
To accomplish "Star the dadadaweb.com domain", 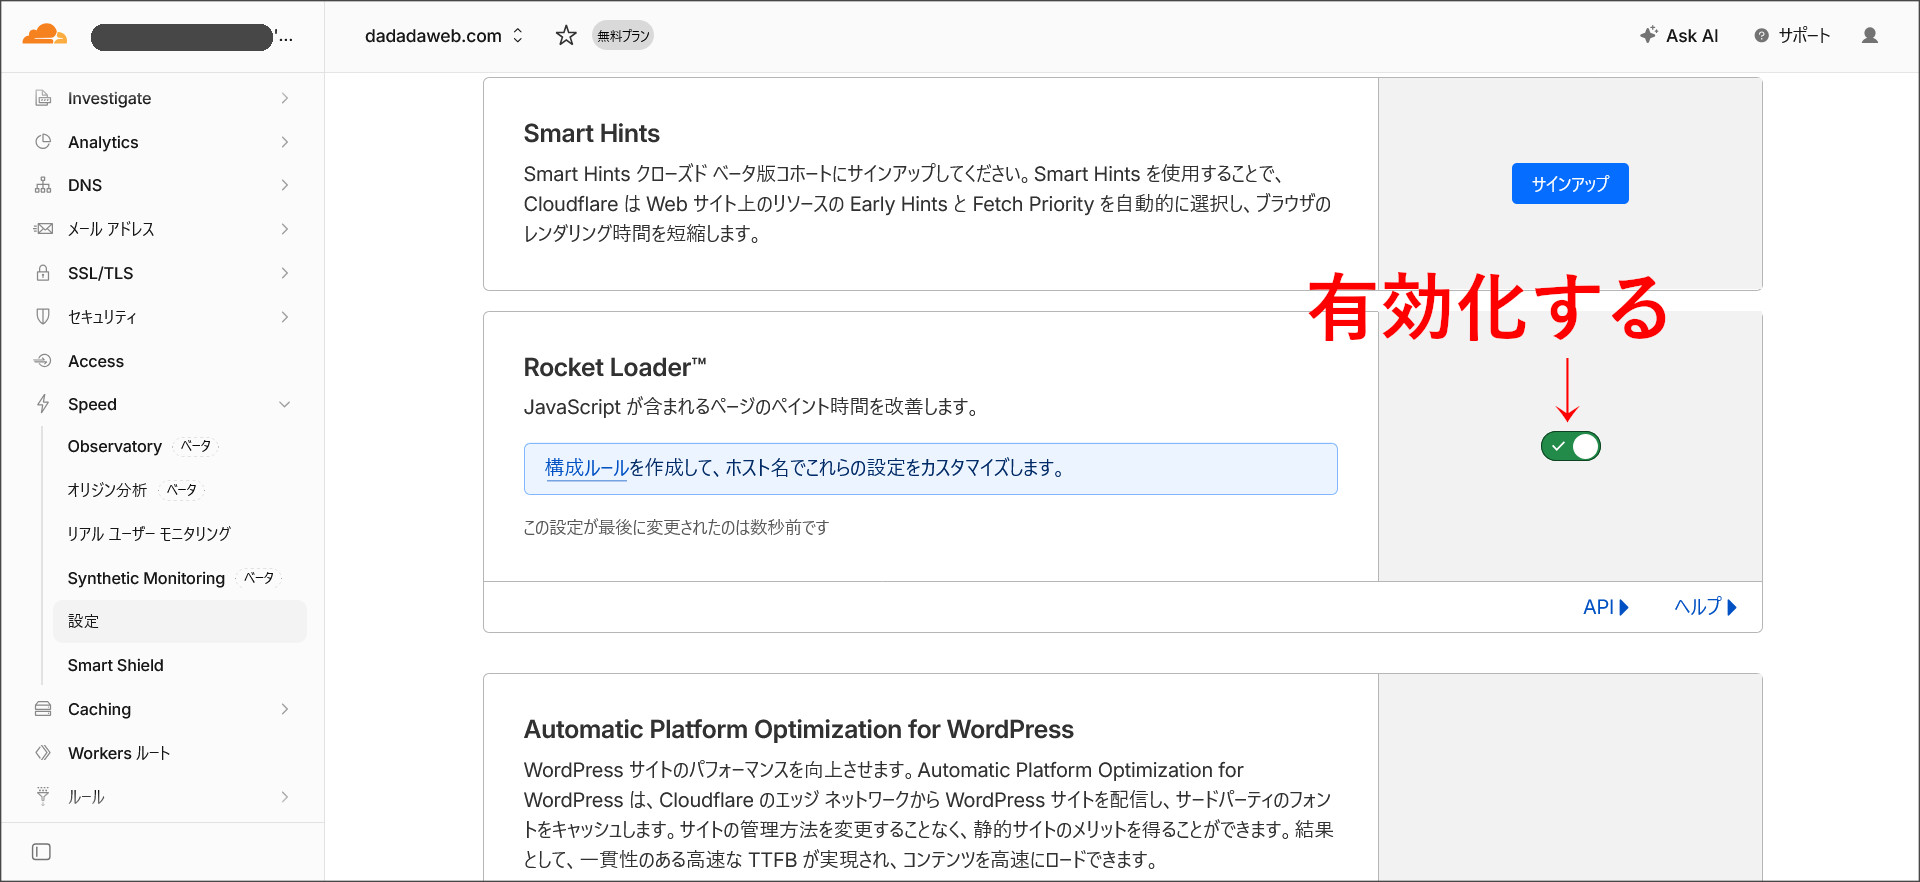I will 566,36.
